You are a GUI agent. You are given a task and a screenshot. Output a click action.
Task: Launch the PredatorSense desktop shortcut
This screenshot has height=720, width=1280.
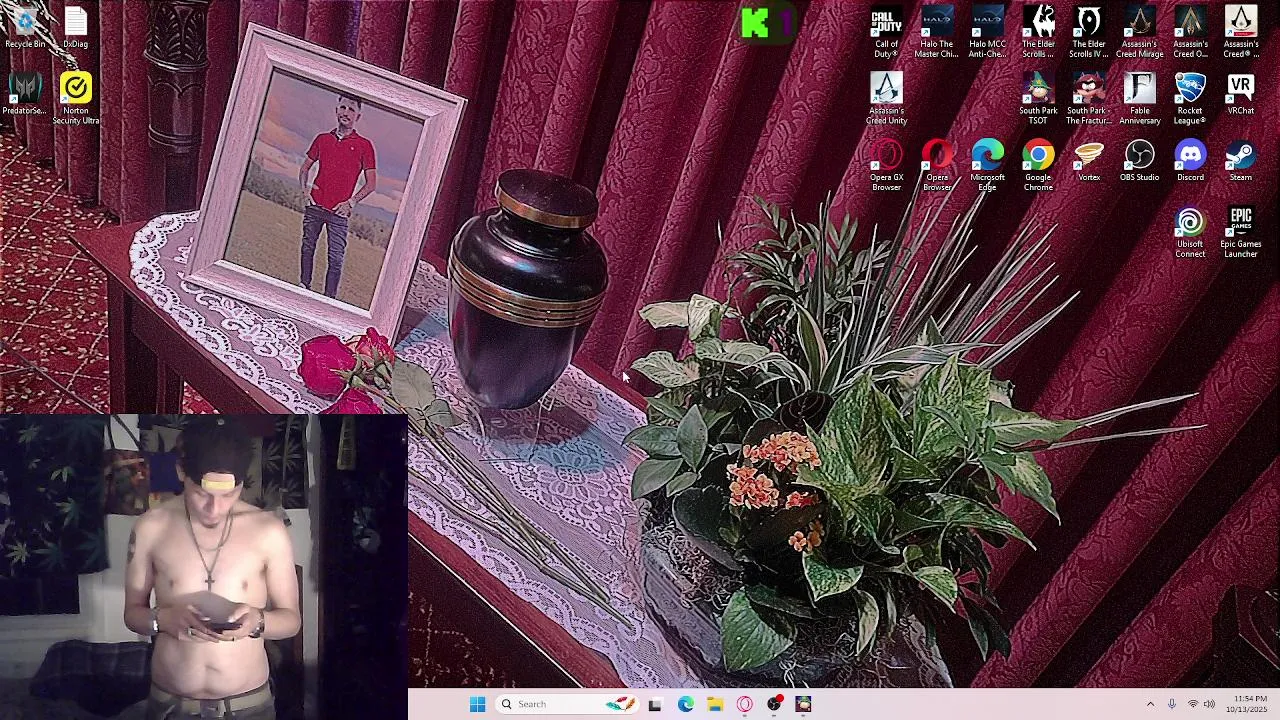coord(25,95)
